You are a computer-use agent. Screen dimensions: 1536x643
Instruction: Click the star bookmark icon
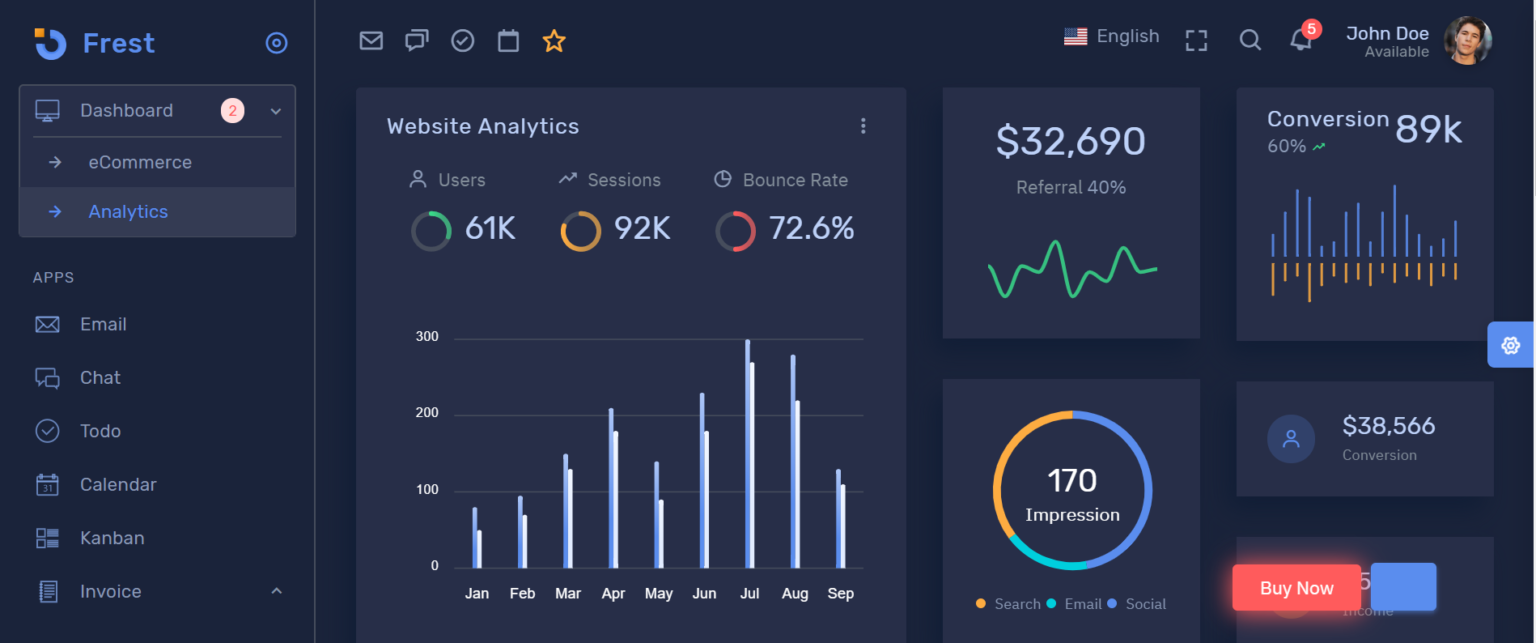click(554, 41)
